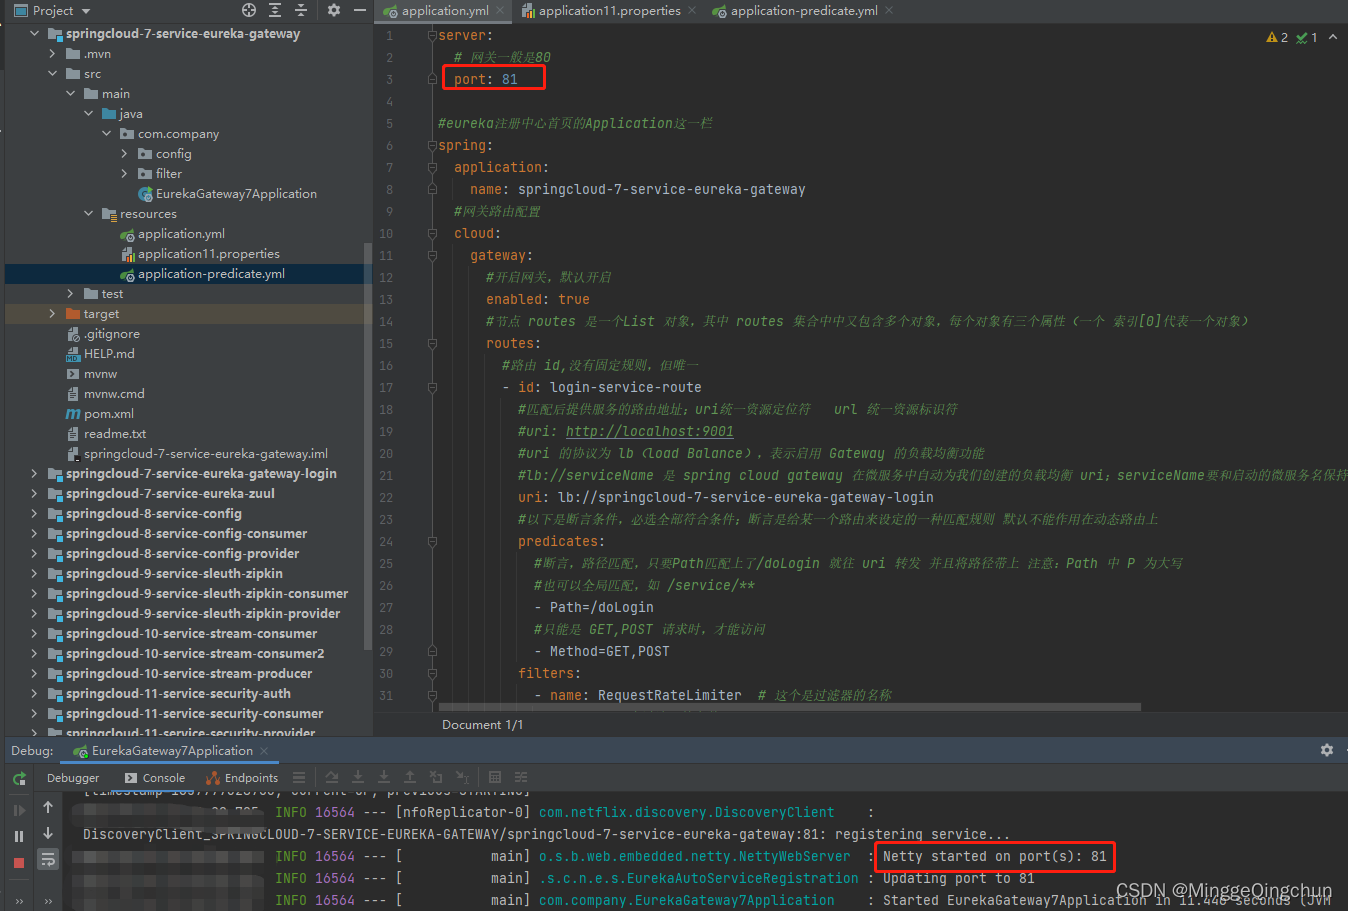Click the Run to Cursor icon
The height and width of the screenshot is (911, 1348).
click(462, 777)
